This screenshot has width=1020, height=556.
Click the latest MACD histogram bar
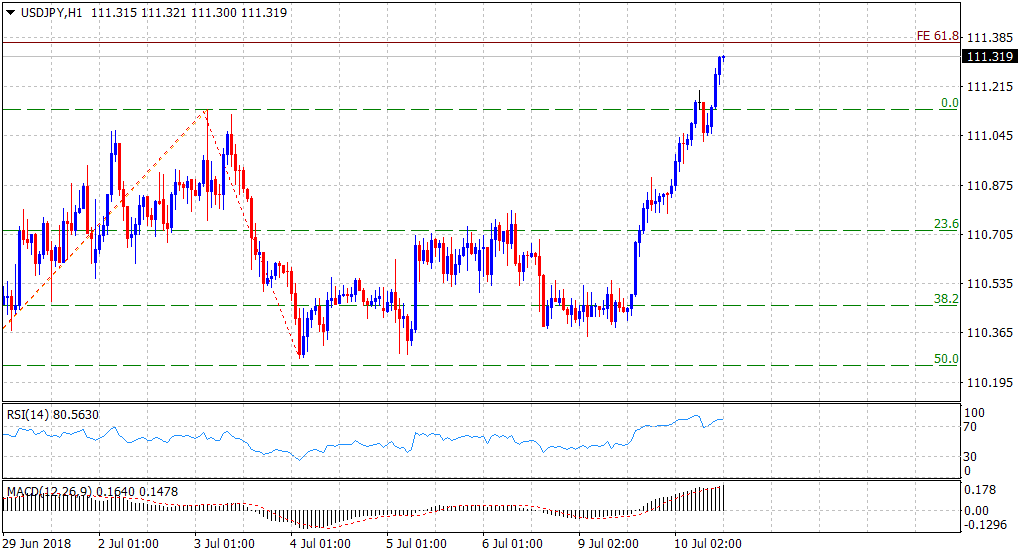(722, 498)
